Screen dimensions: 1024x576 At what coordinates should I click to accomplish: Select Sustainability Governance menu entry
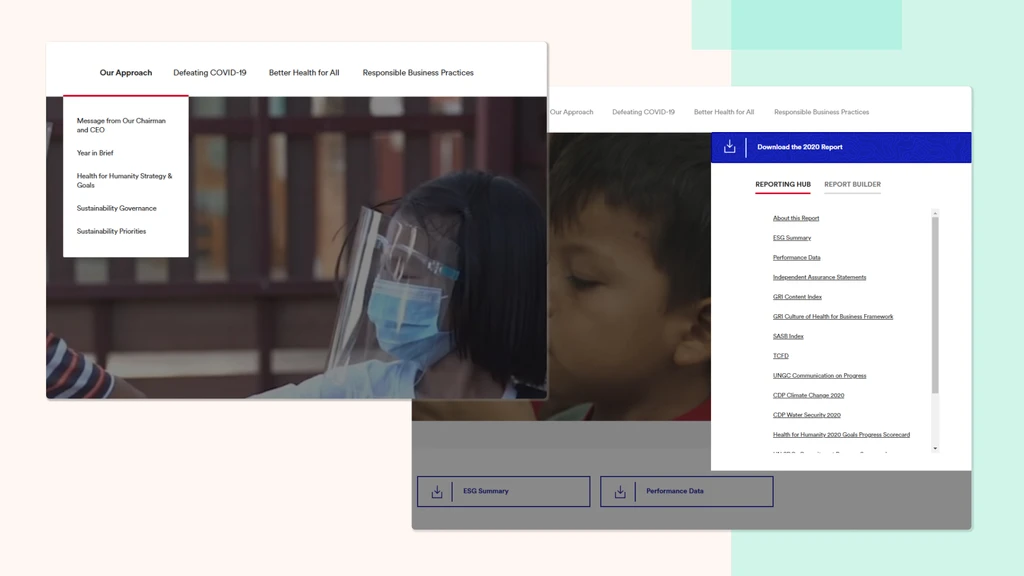(116, 208)
